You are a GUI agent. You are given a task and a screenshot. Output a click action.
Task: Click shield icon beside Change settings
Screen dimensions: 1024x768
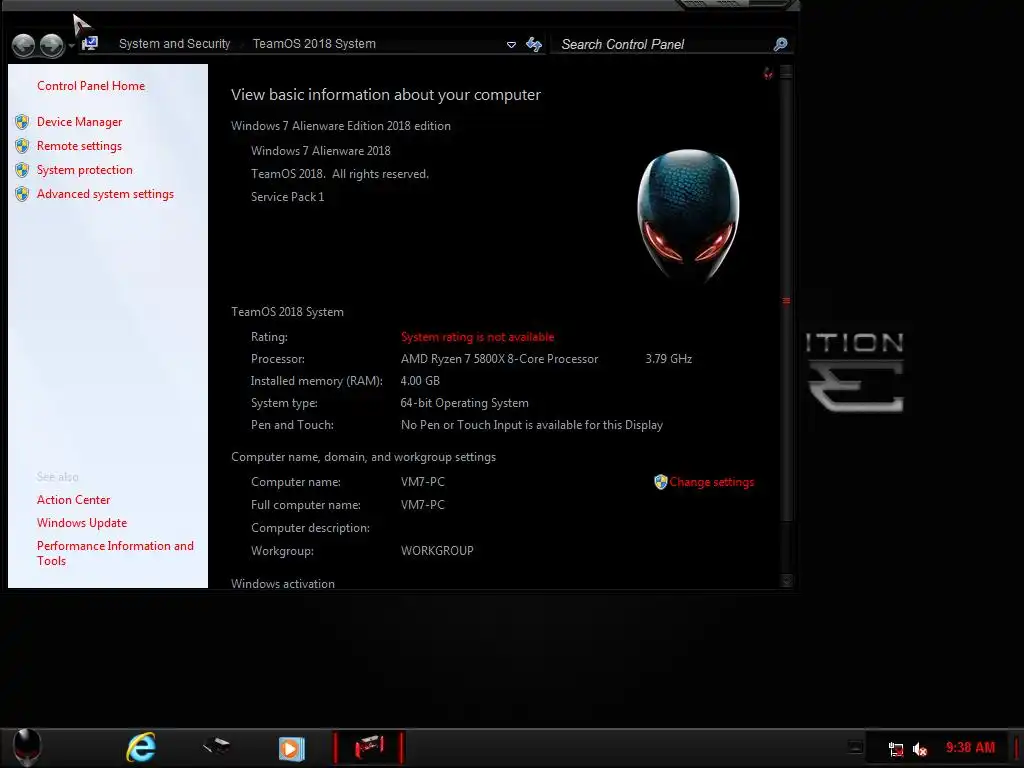click(x=660, y=482)
